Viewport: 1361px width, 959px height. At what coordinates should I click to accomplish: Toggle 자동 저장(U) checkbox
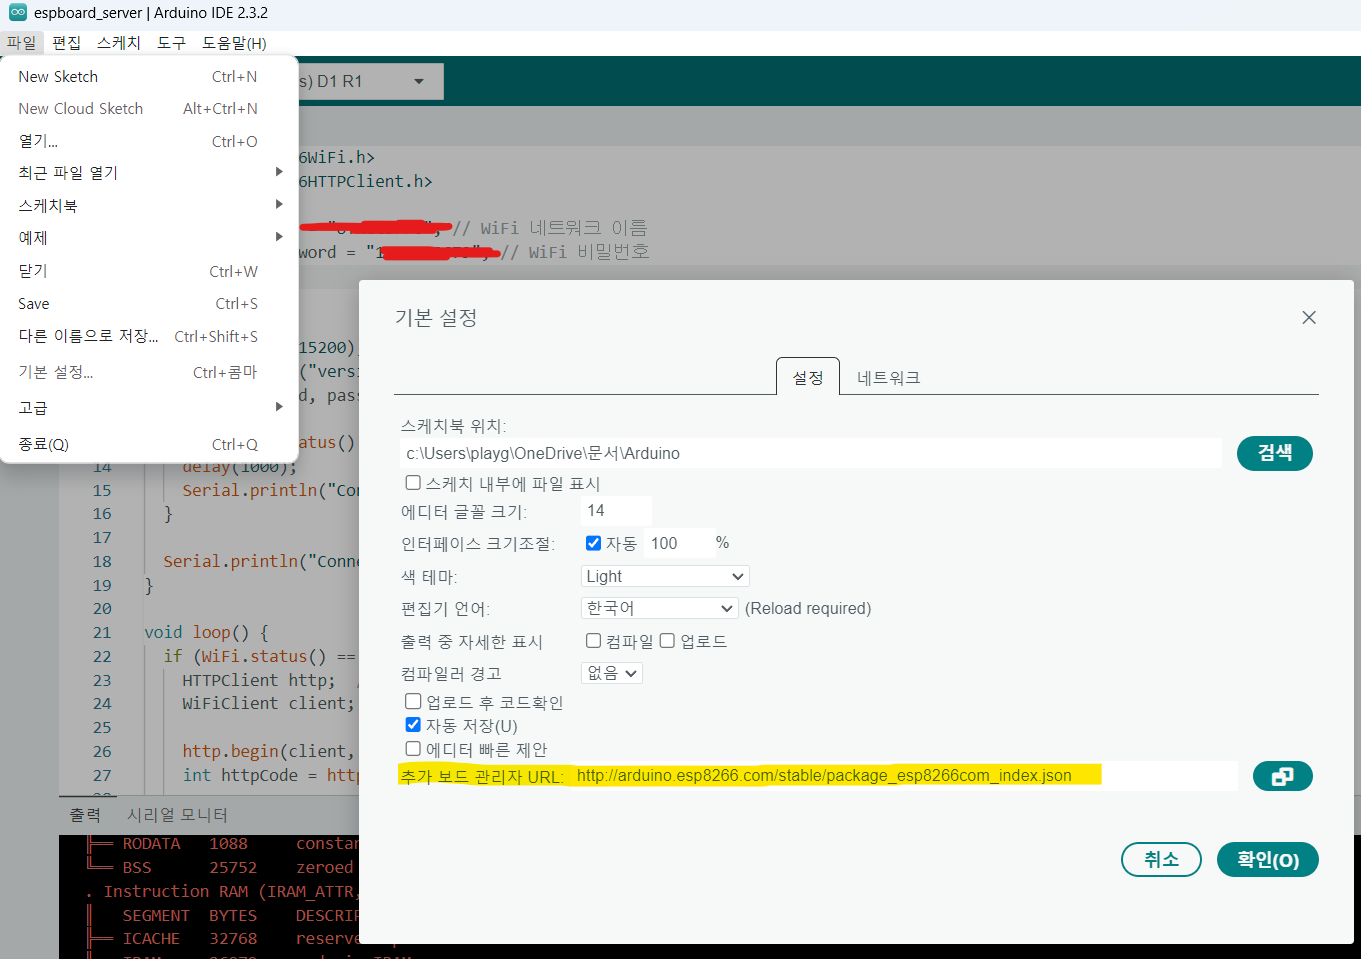413,725
